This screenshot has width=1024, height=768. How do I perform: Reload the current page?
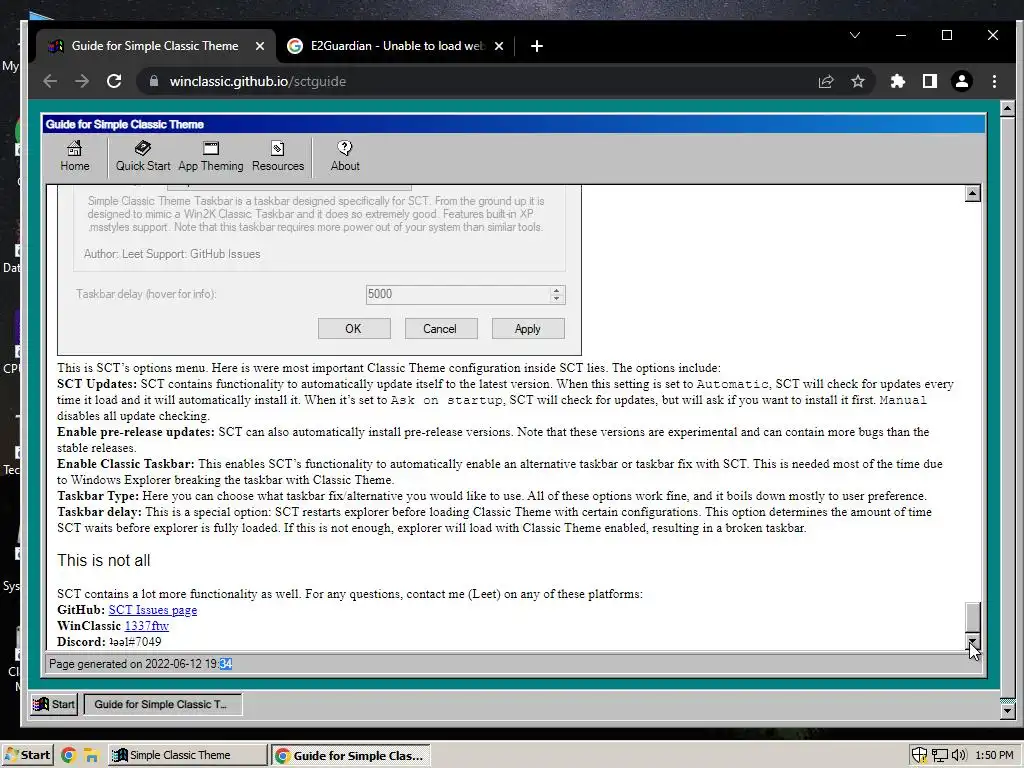[114, 81]
